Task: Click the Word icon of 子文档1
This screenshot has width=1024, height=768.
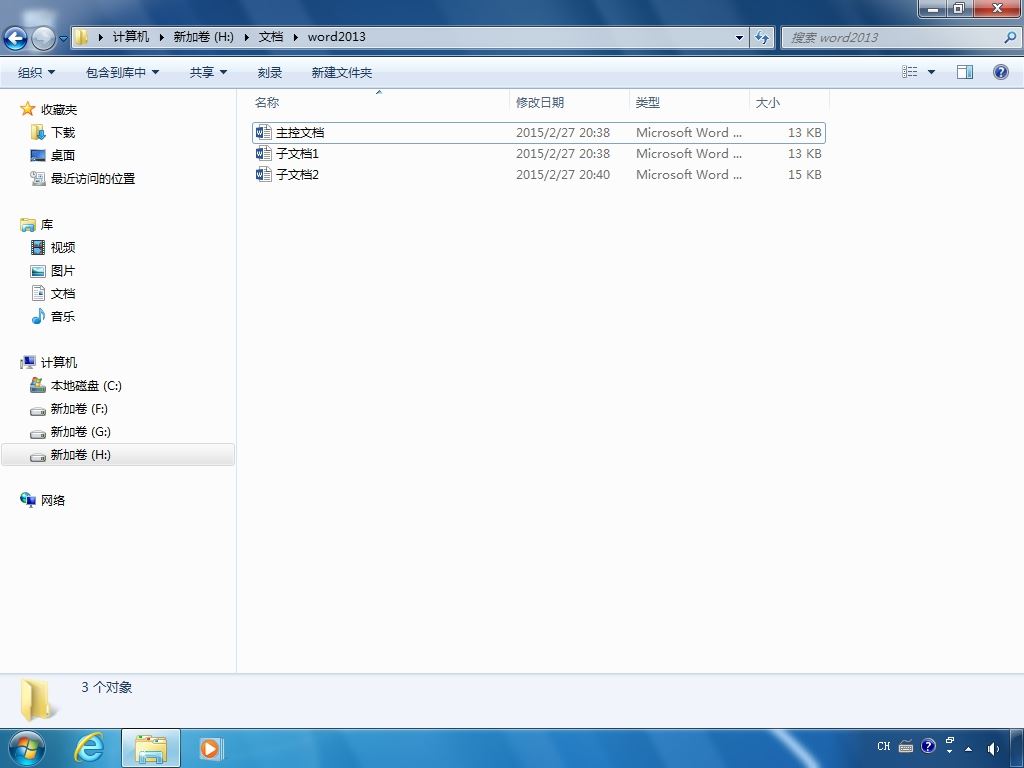Action: coord(264,153)
